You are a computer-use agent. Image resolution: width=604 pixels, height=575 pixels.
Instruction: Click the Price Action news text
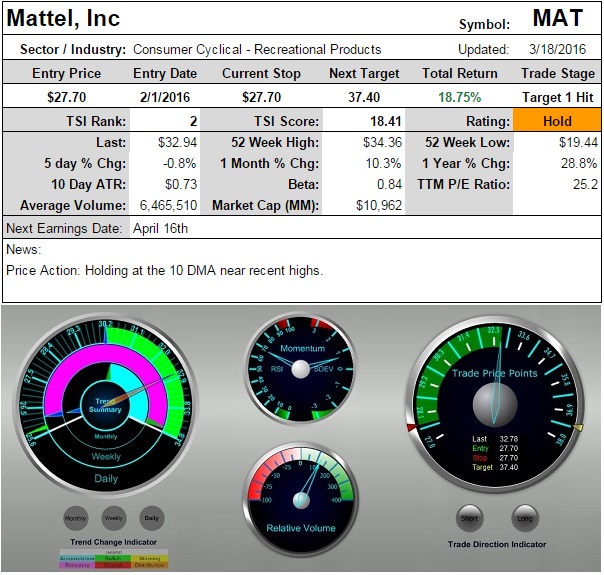pyautogui.click(x=164, y=270)
